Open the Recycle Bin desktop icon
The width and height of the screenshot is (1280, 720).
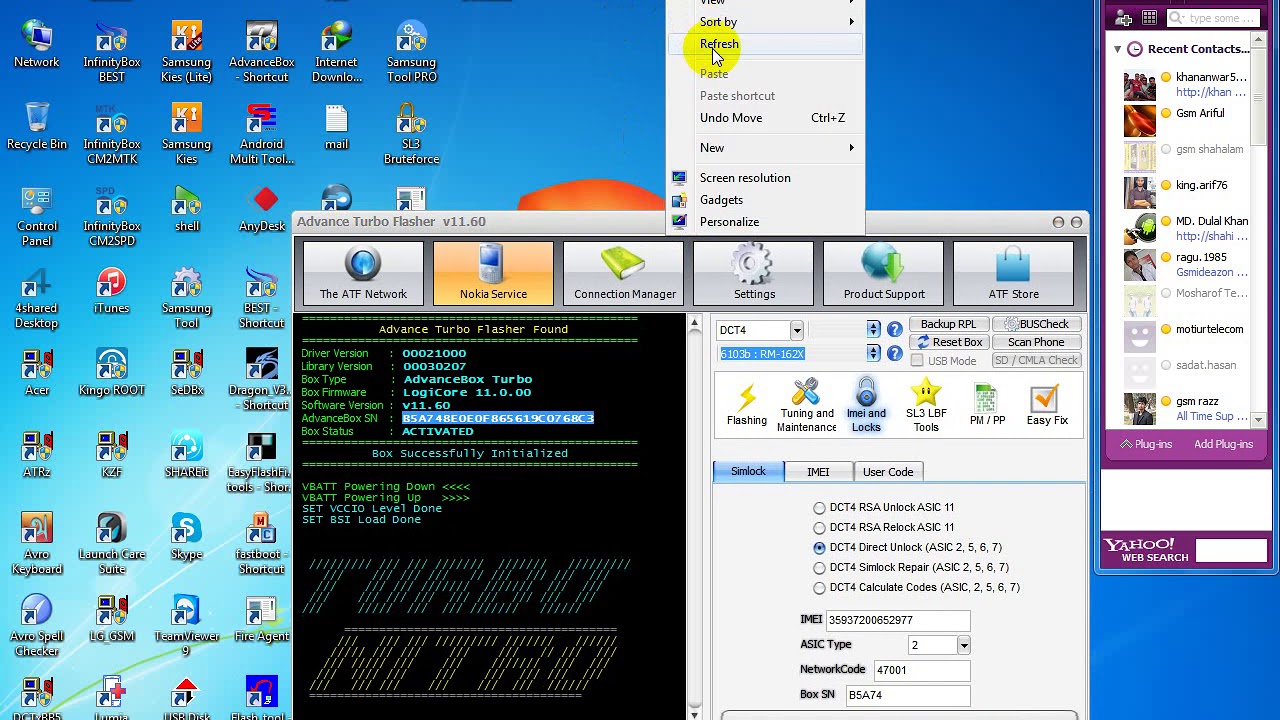[x=37, y=126]
